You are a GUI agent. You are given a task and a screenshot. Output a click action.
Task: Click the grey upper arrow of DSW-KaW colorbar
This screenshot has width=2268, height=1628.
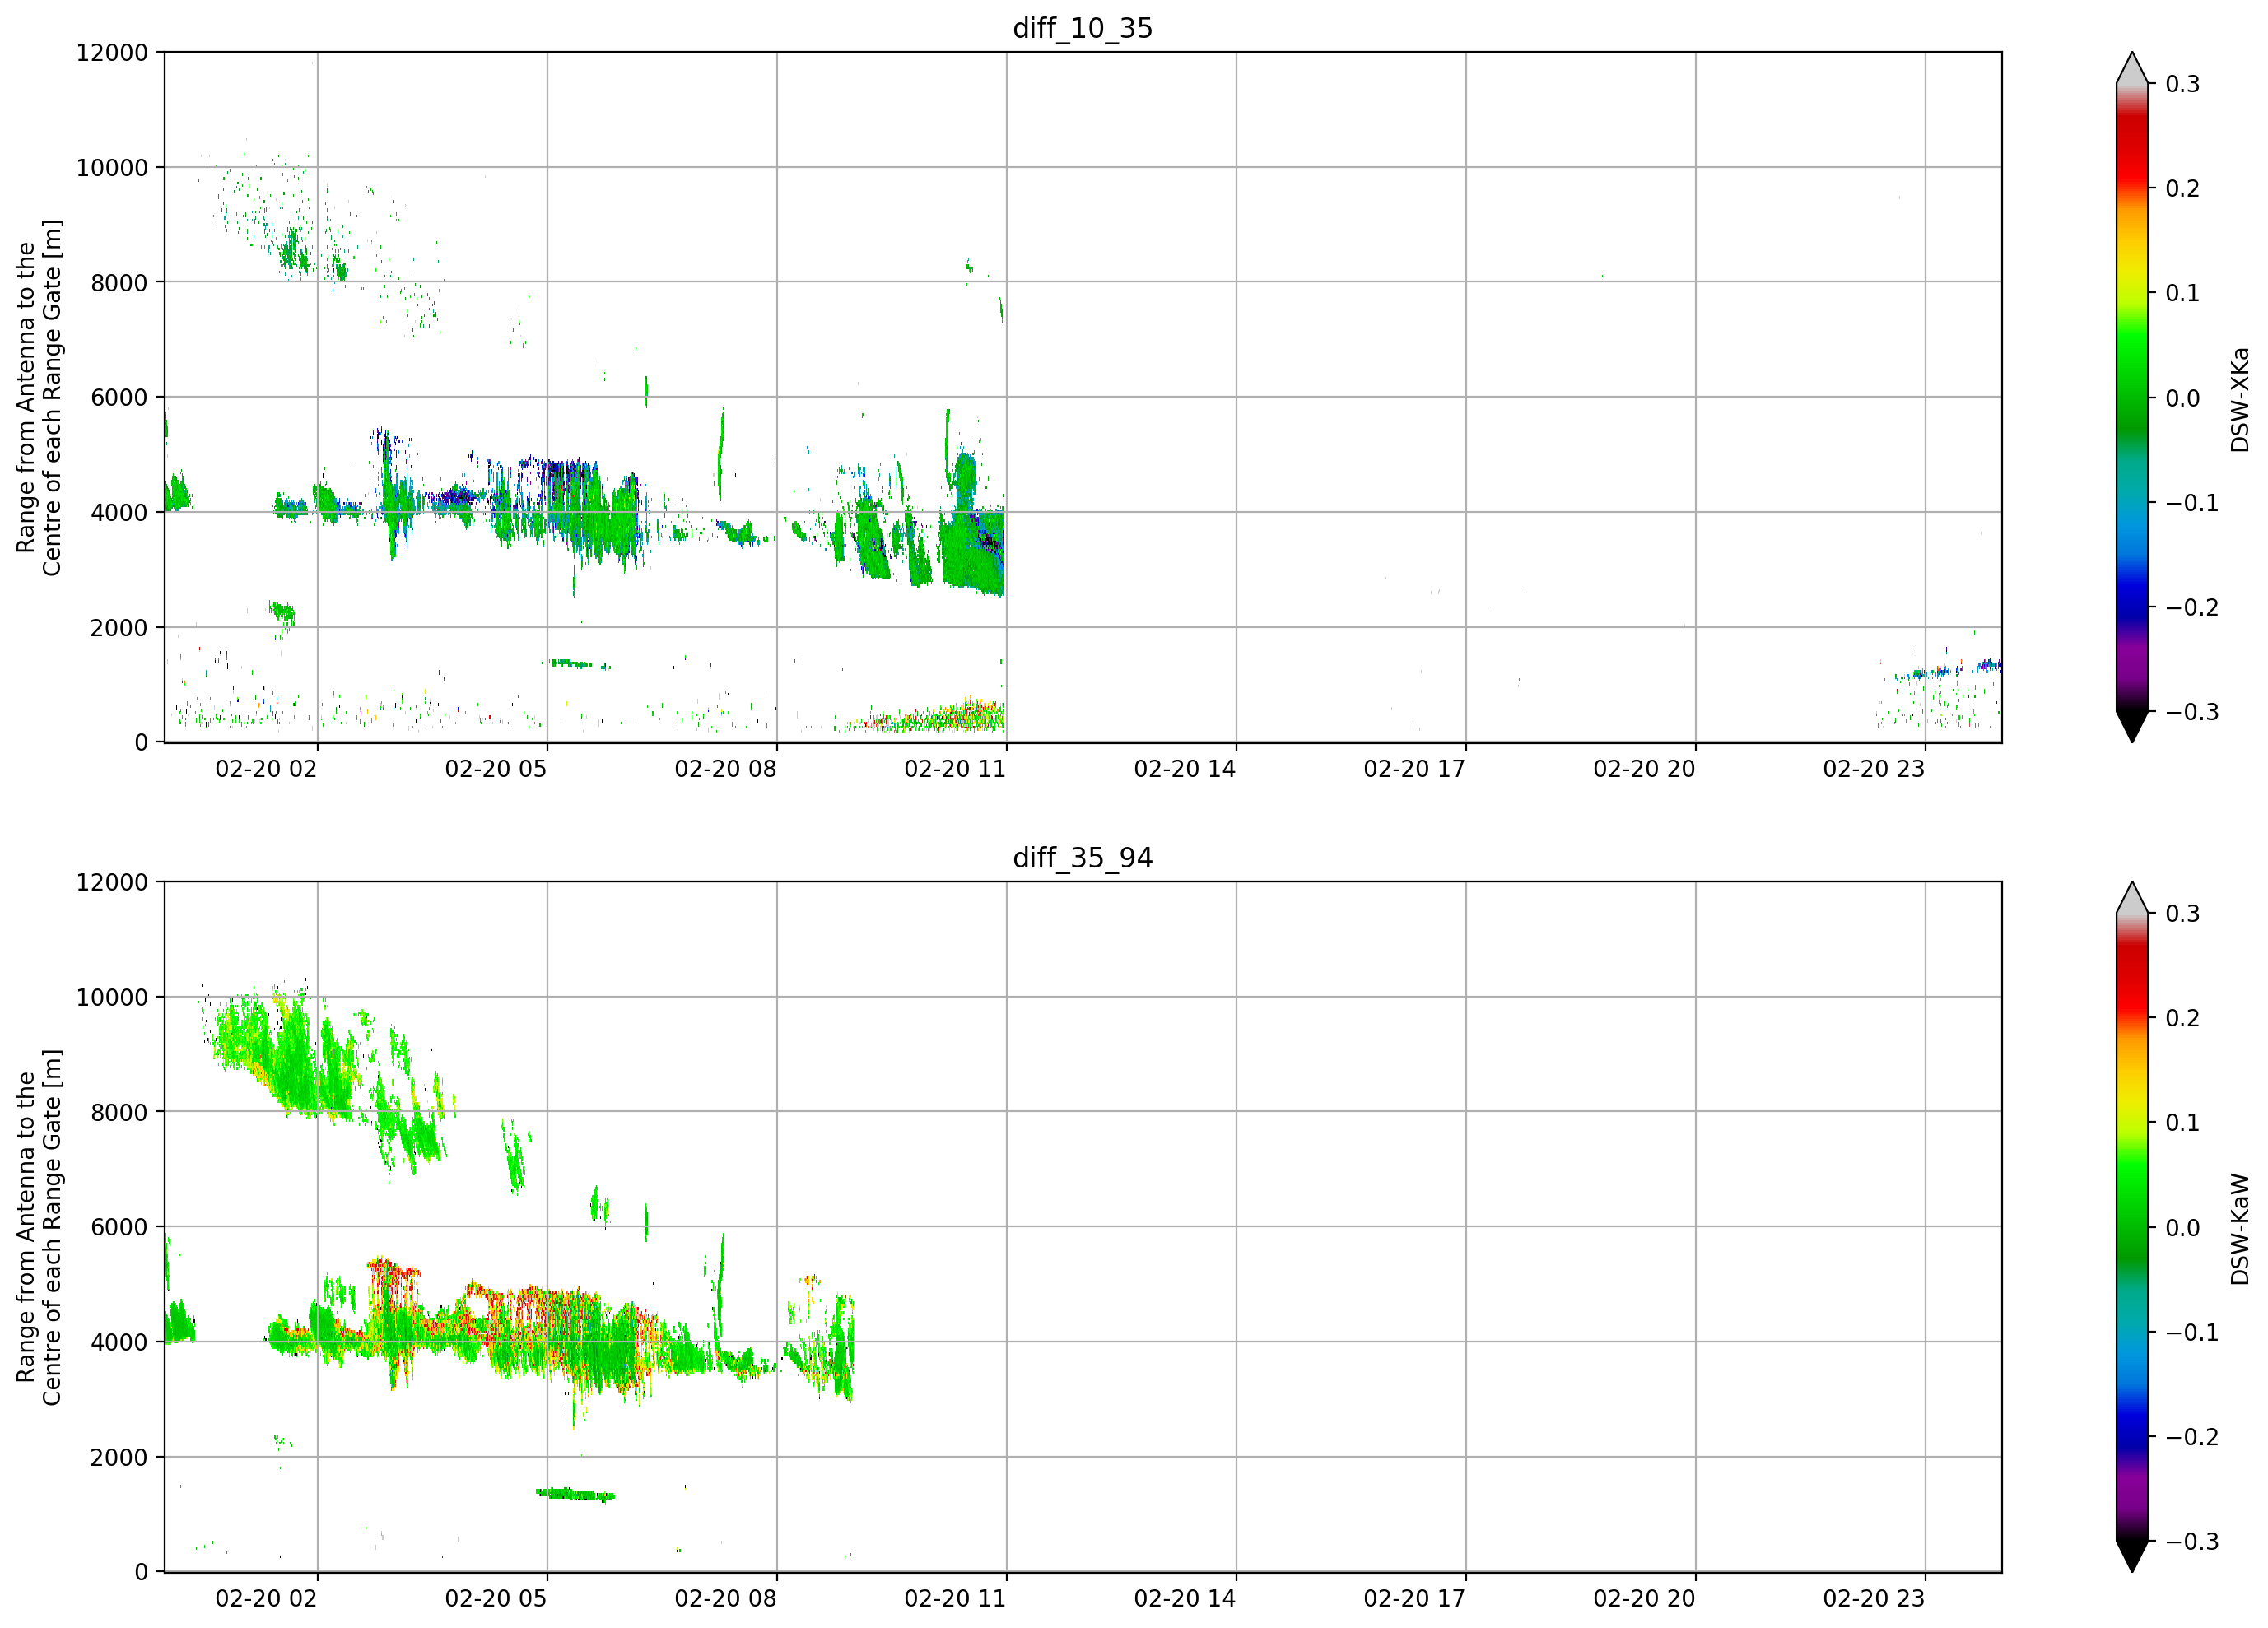point(2132,900)
